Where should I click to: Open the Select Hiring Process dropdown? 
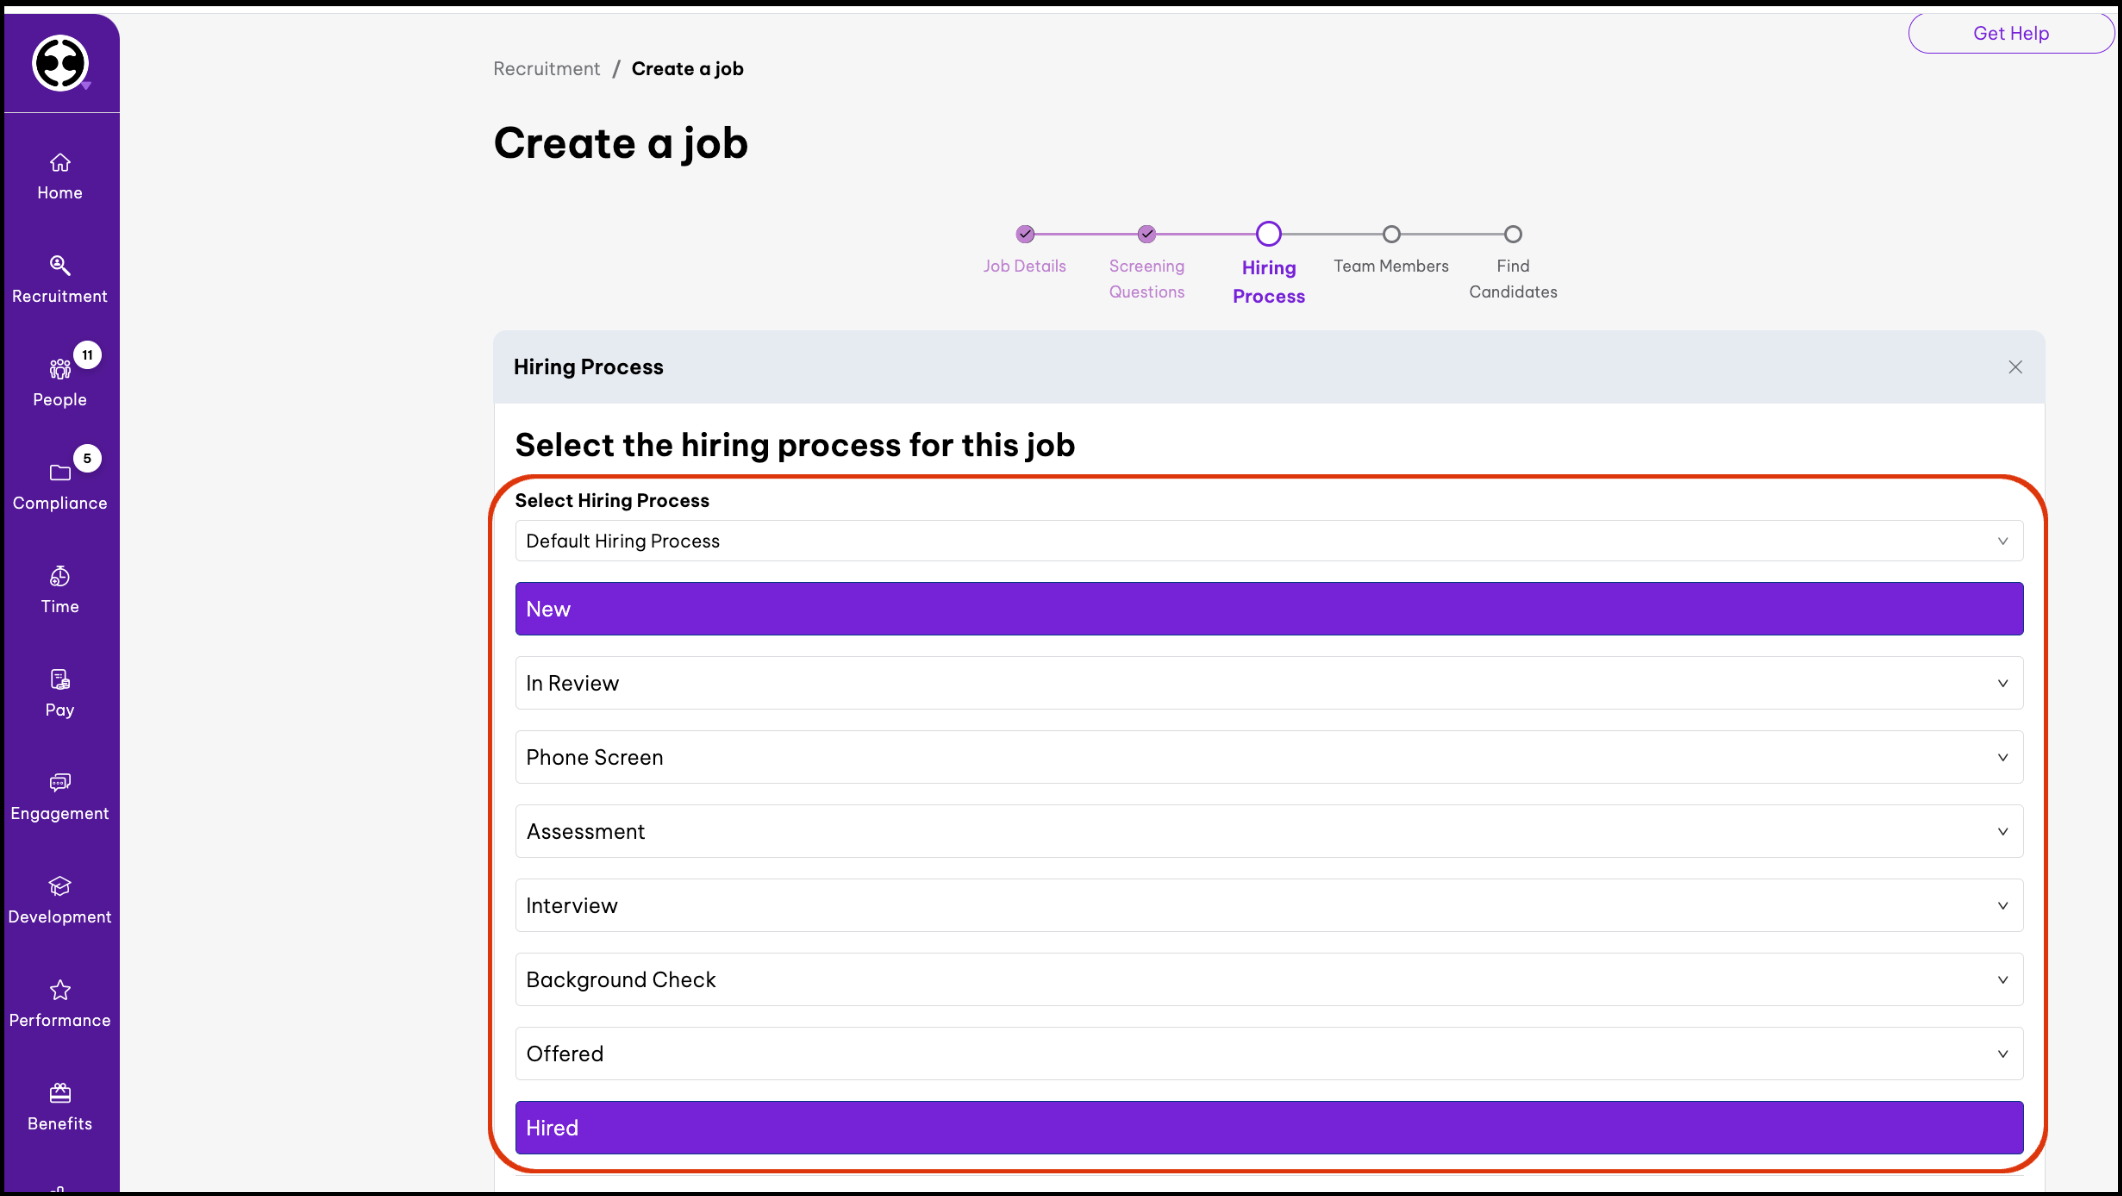pos(1268,541)
